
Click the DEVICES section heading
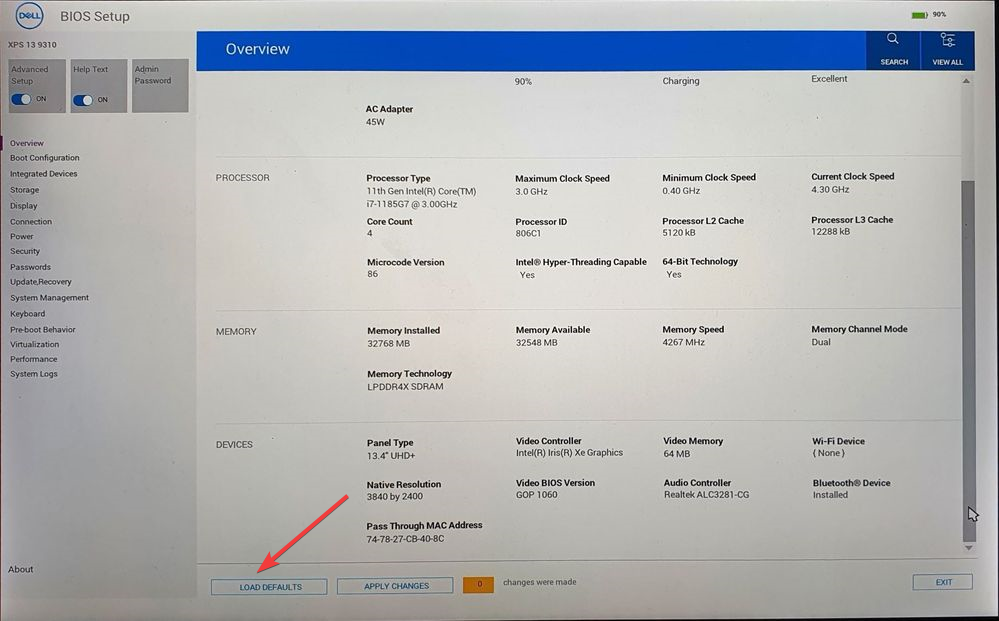(234, 445)
